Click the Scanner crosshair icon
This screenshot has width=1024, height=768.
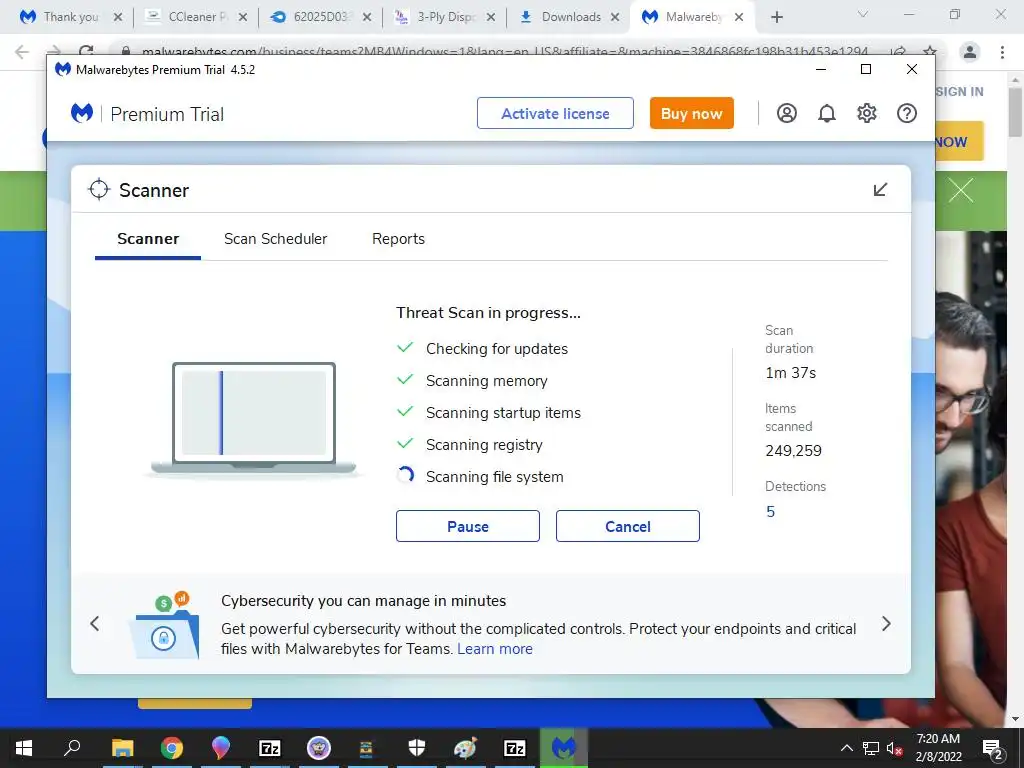click(x=99, y=189)
